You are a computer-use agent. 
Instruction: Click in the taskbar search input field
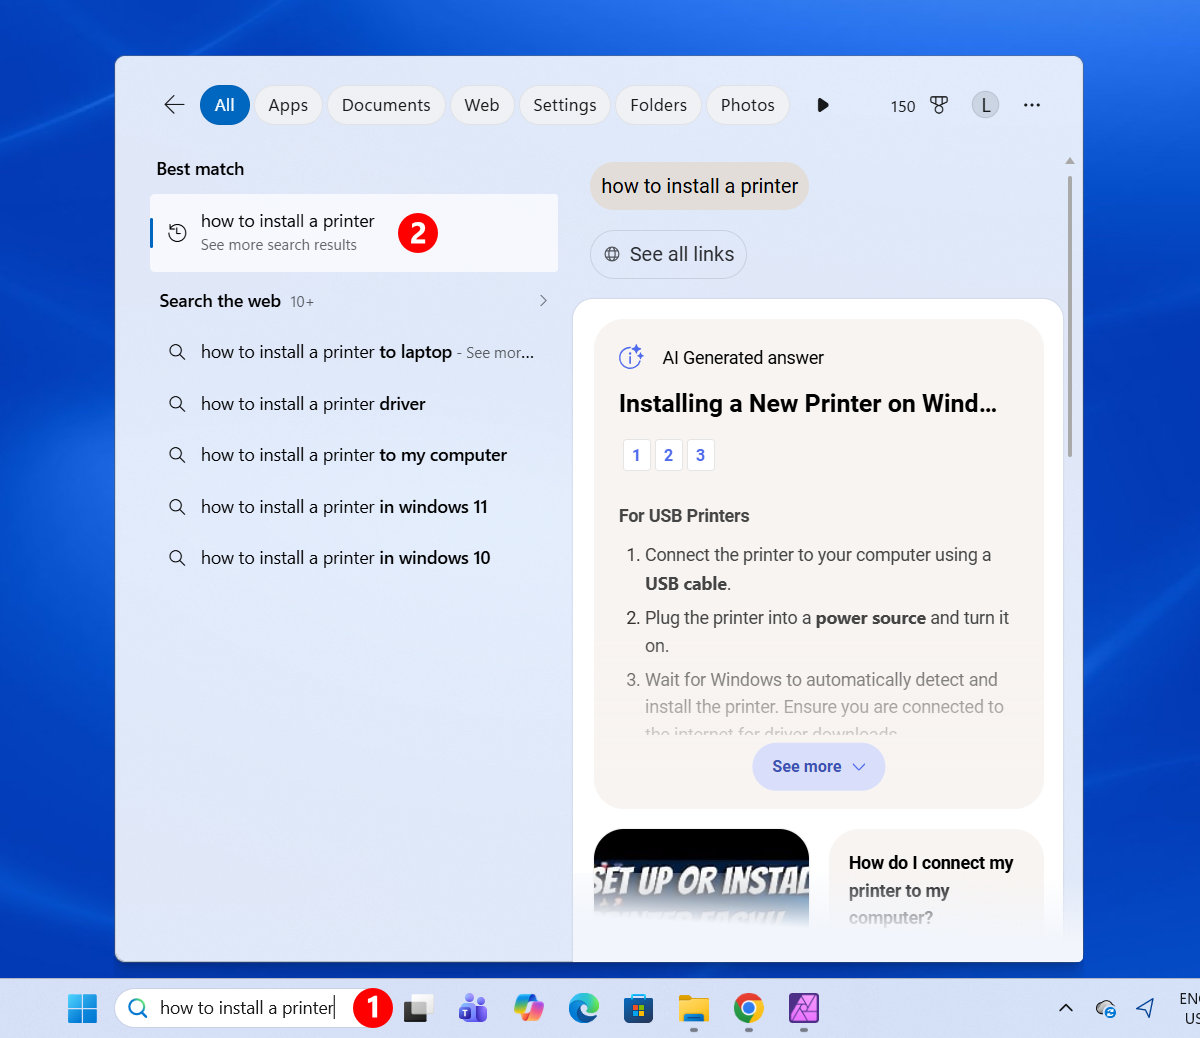click(248, 1008)
